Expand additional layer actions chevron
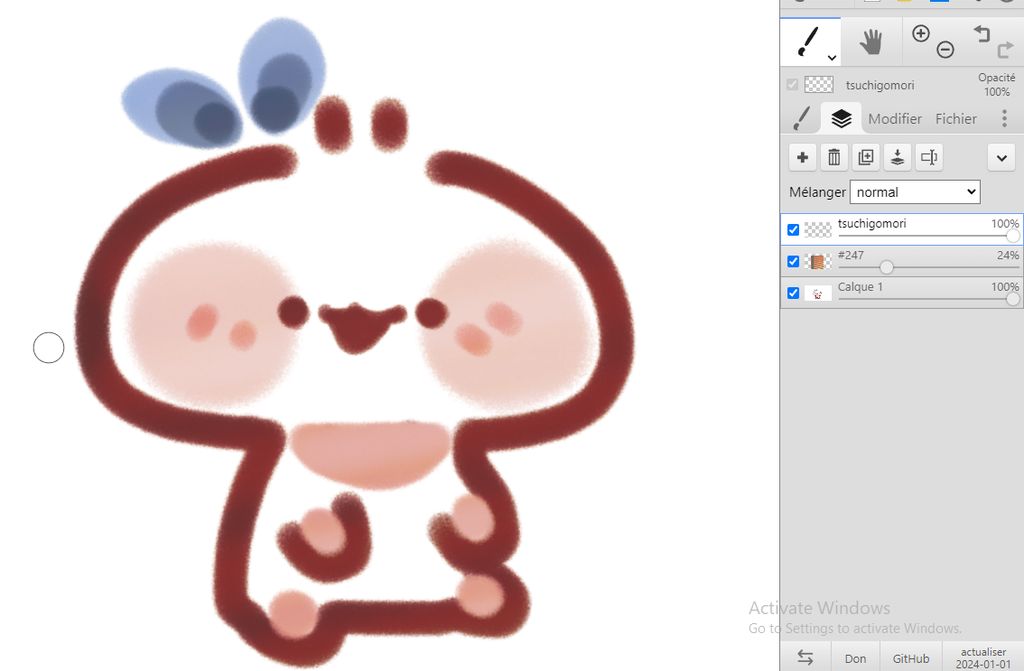Screen dimensions: 1024x671 (x=1002, y=157)
